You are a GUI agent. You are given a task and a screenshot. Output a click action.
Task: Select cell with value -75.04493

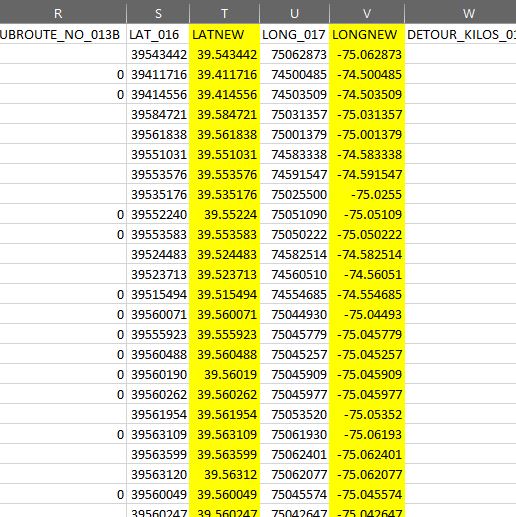(367, 314)
